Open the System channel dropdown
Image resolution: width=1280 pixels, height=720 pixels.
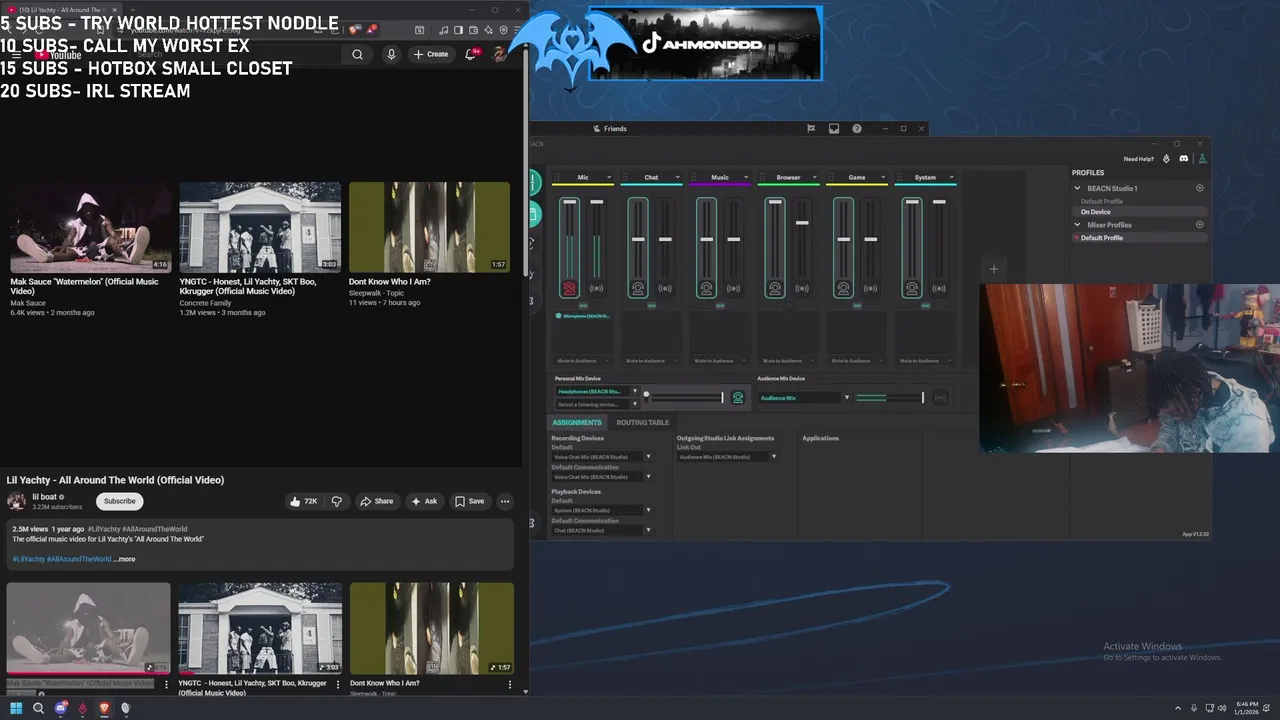[x=951, y=177]
